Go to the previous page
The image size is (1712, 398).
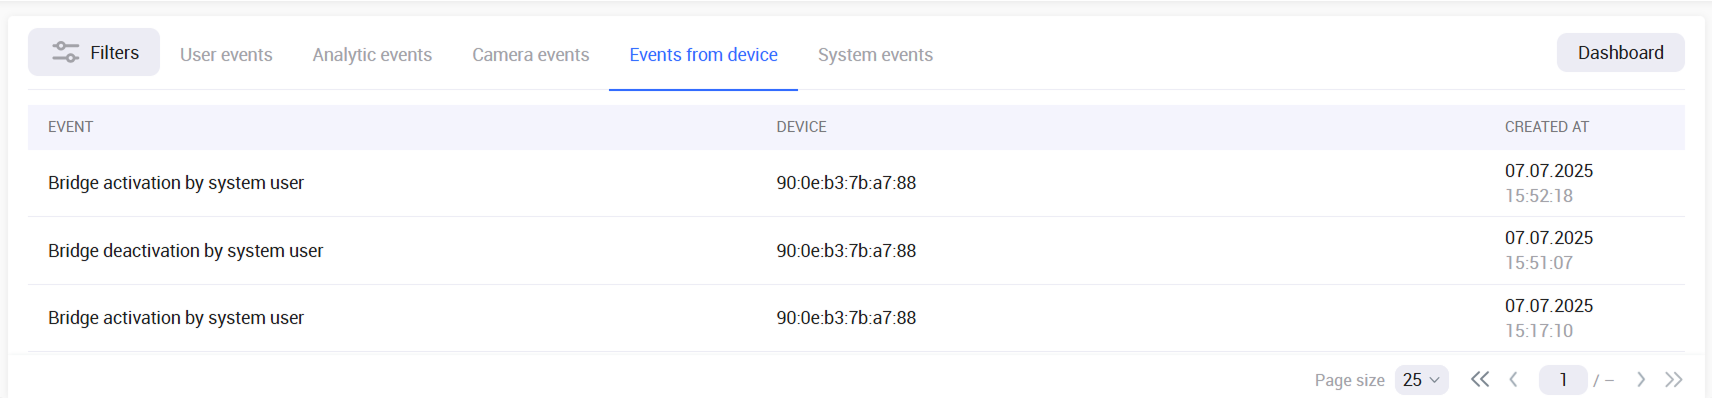[x=1514, y=379]
